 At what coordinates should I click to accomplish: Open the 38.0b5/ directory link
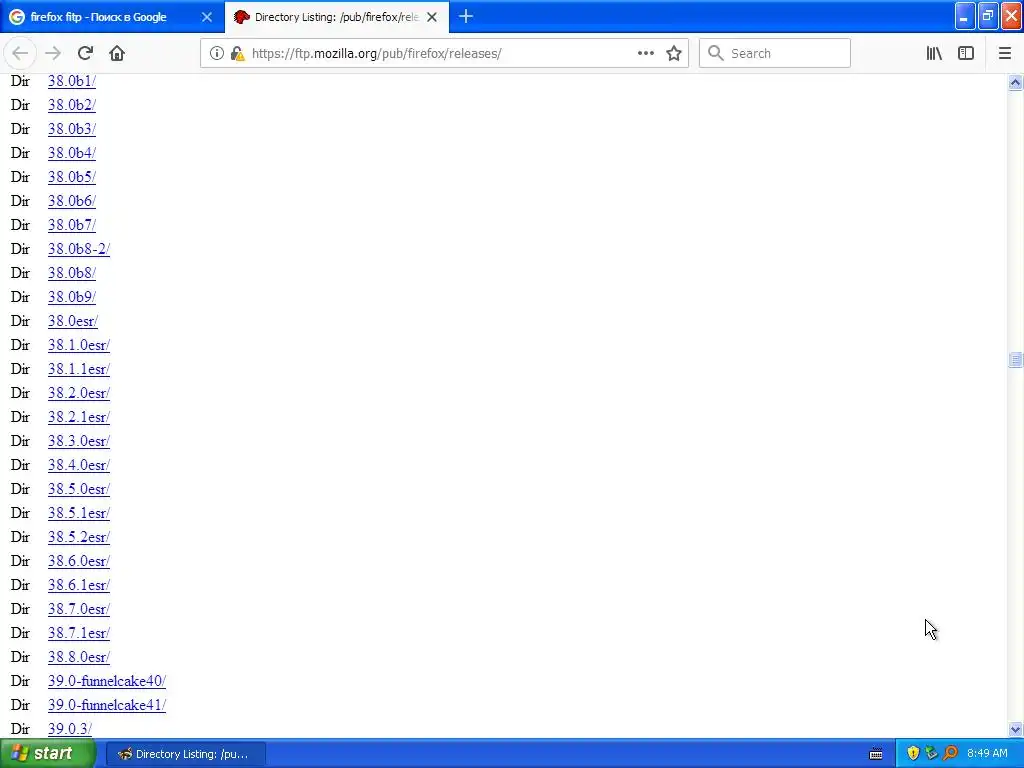click(72, 177)
